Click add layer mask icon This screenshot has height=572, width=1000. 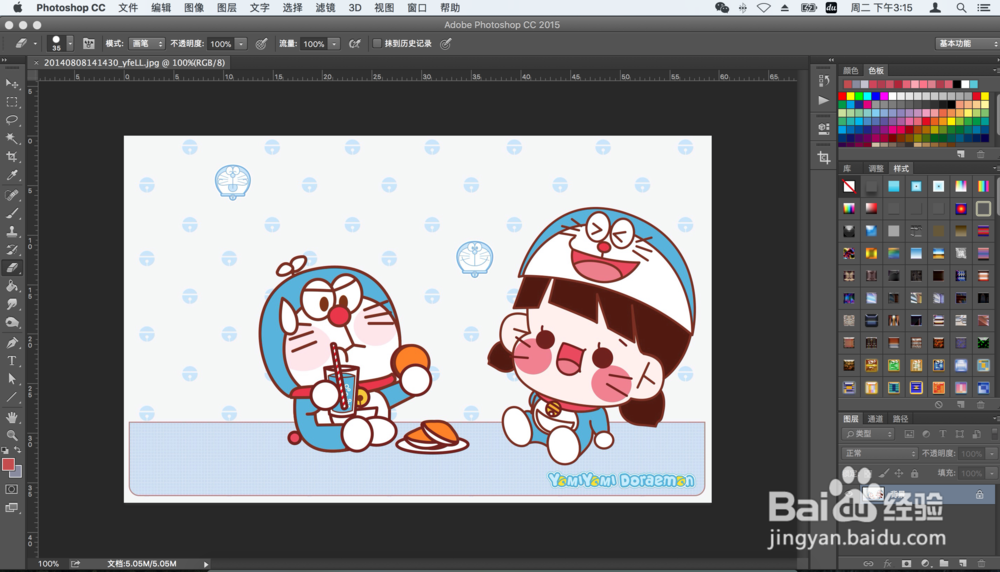pos(906,564)
